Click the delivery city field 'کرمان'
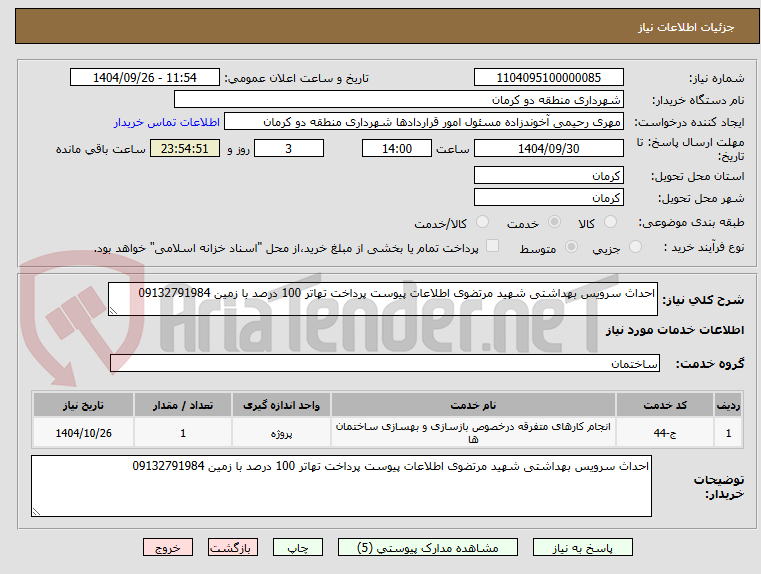 coord(548,197)
